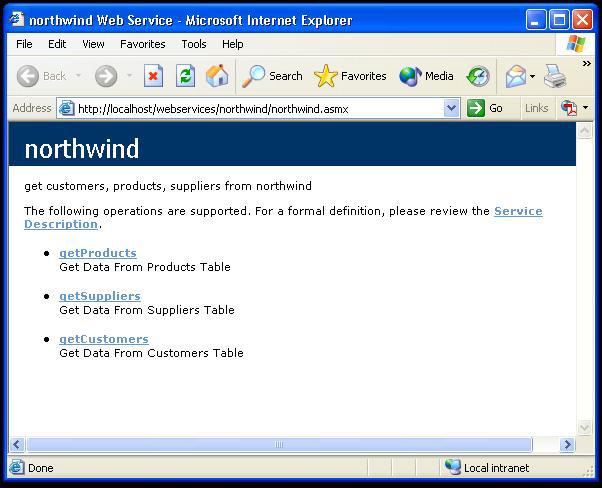Go to Home page icon
Screen dimensions: 602x488
[x=217, y=76]
